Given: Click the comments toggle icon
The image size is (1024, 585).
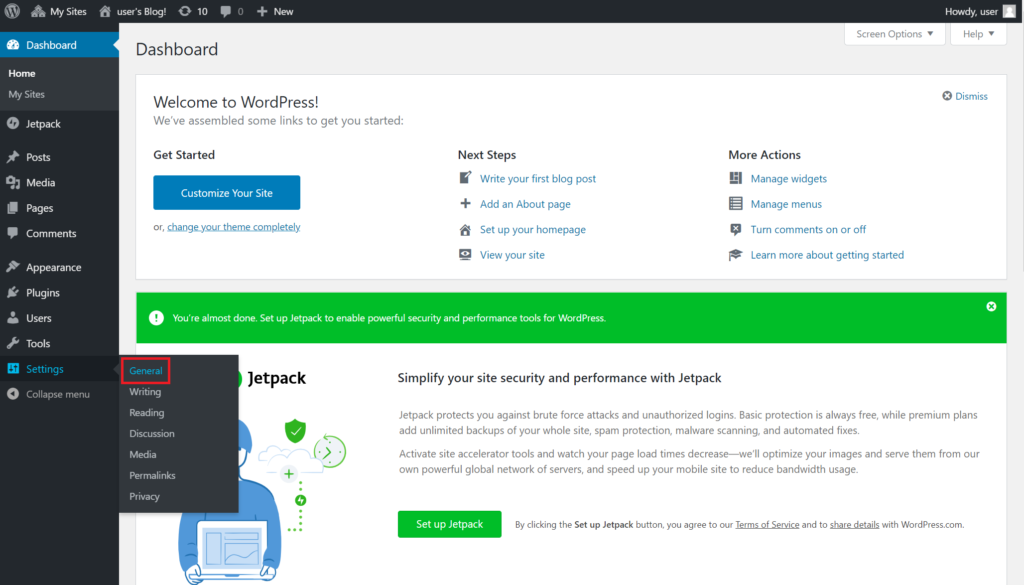Looking at the screenshot, I should point(735,229).
